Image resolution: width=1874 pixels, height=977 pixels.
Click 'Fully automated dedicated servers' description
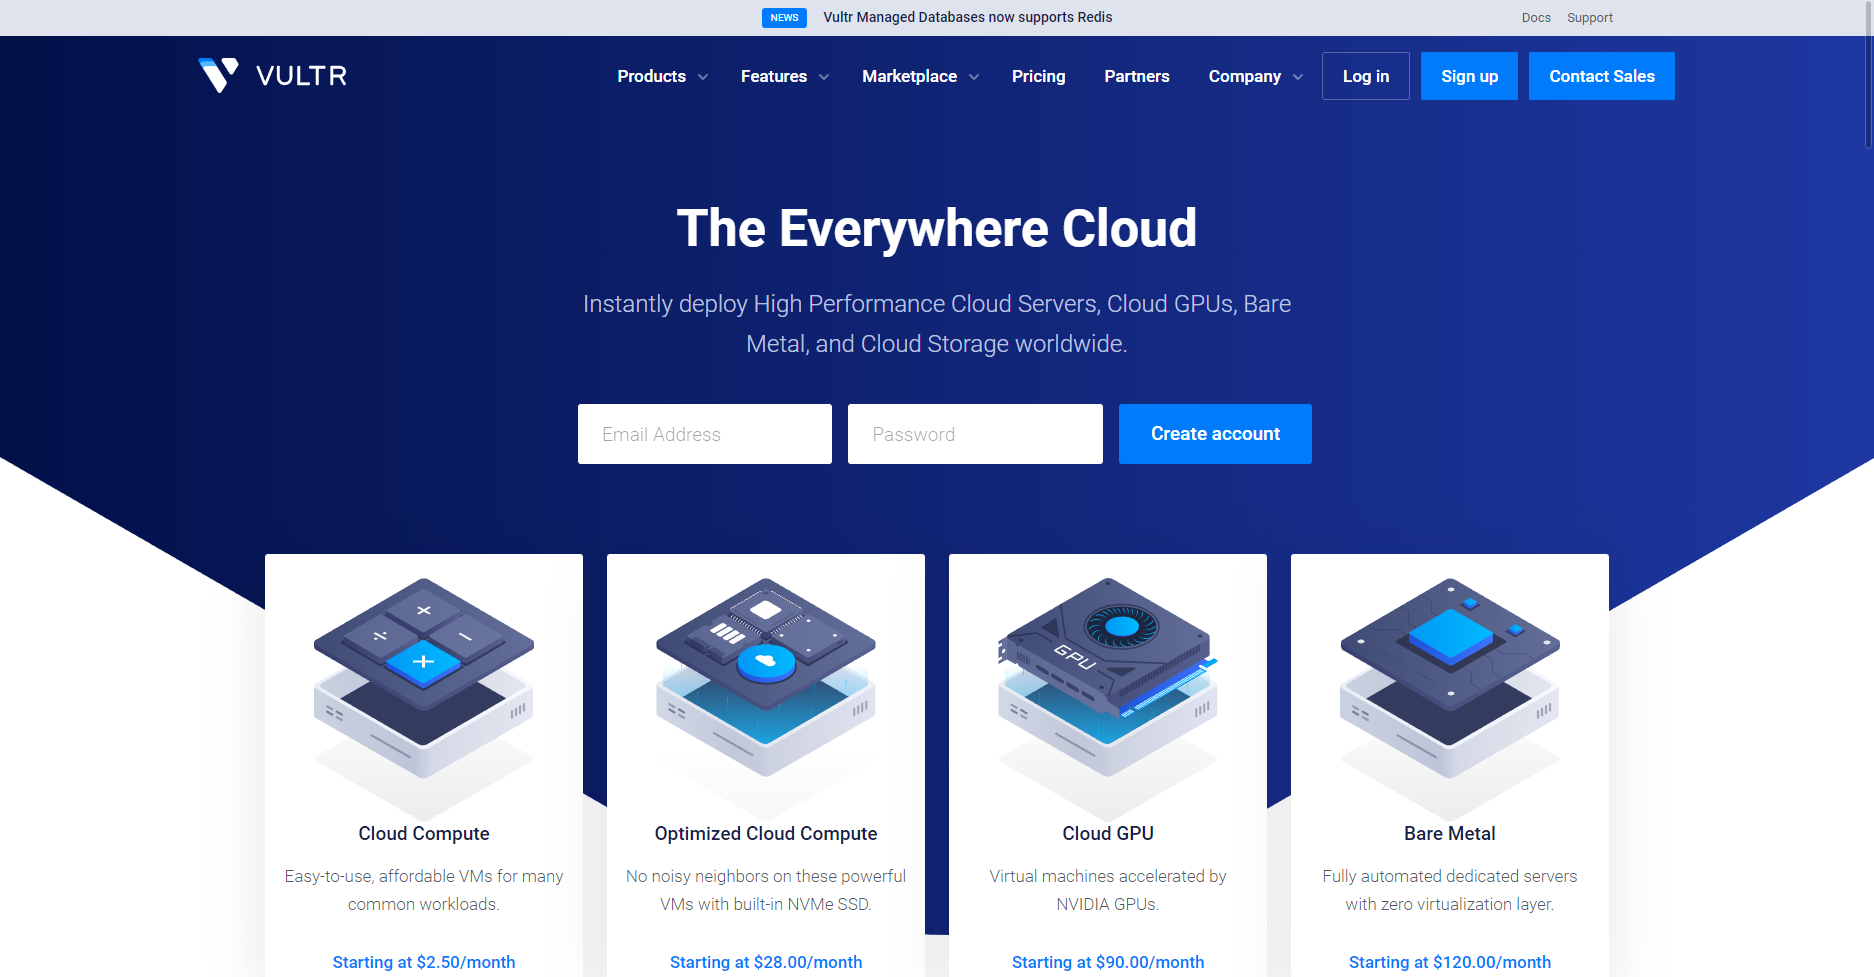pos(1450,890)
